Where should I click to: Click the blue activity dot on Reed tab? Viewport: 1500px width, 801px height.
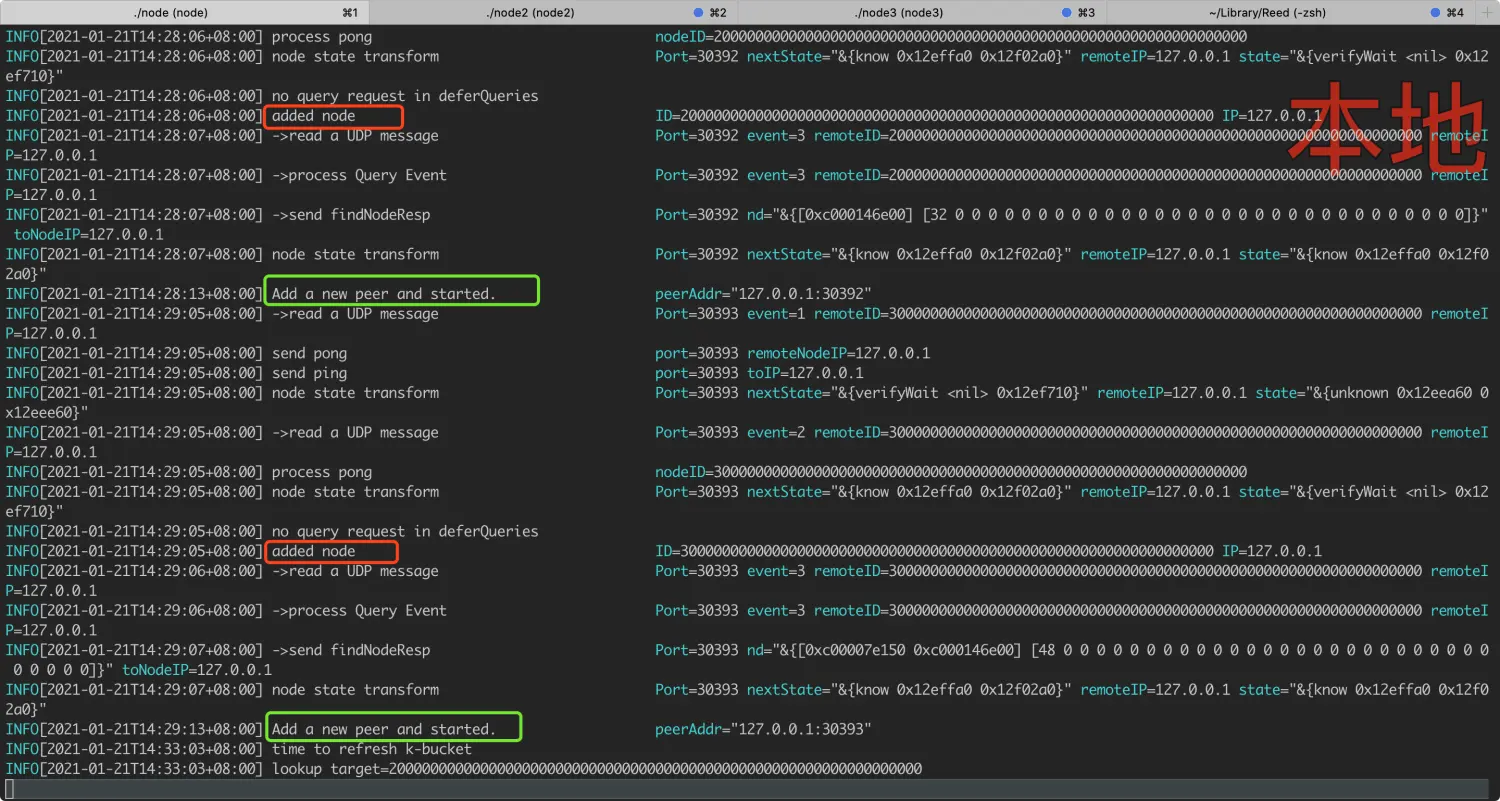[1435, 12]
